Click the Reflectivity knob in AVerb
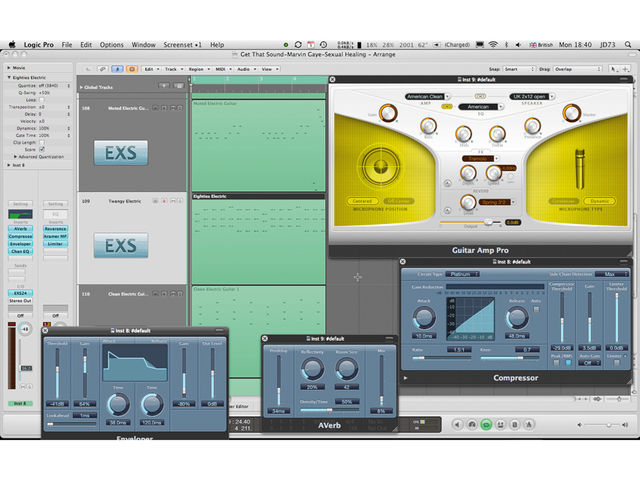Viewport: 640px width, 480px height. (312, 369)
